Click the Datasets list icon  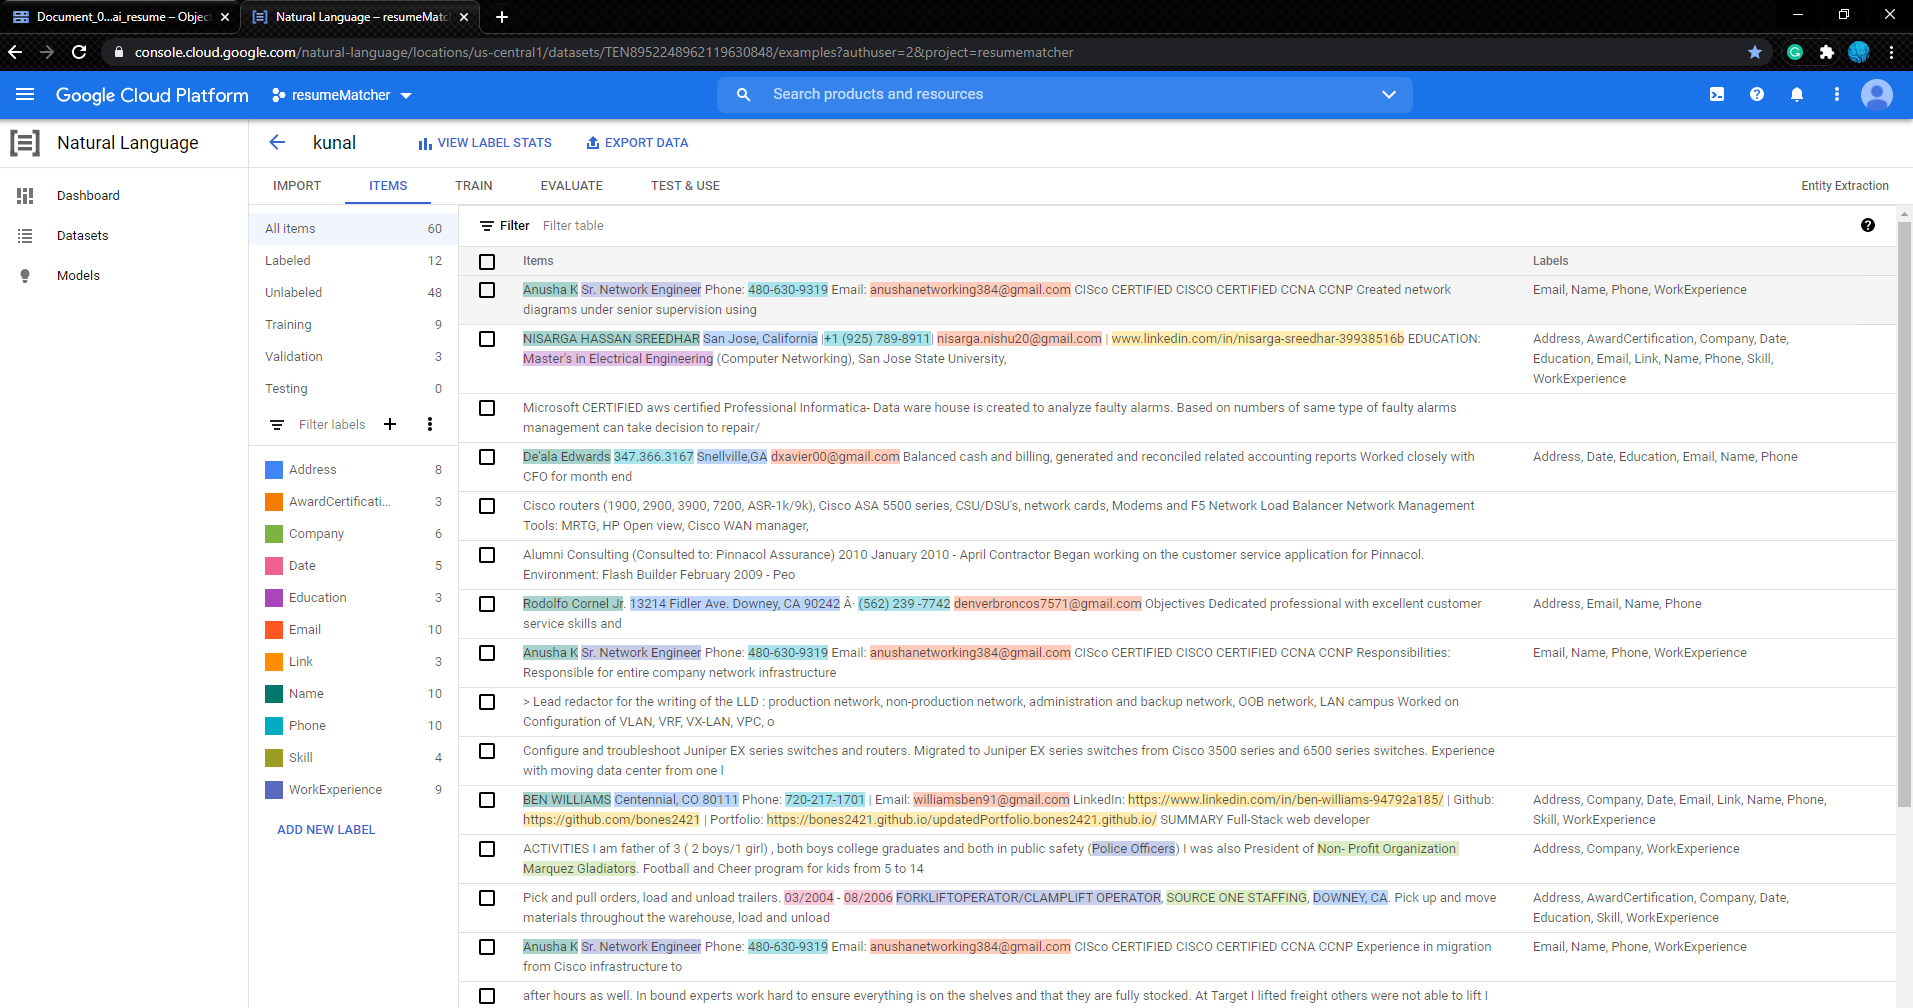tap(25, 236)
